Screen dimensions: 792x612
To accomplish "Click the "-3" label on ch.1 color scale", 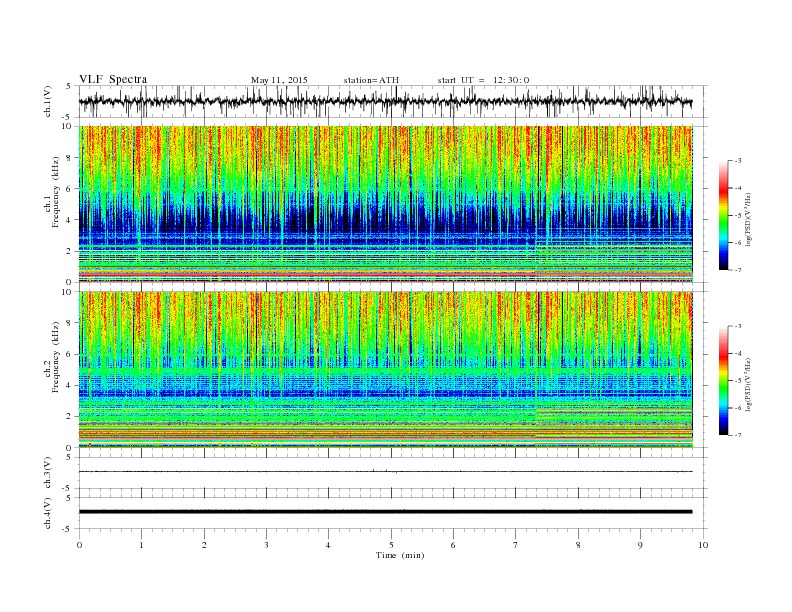I will [x=738, y=161].
